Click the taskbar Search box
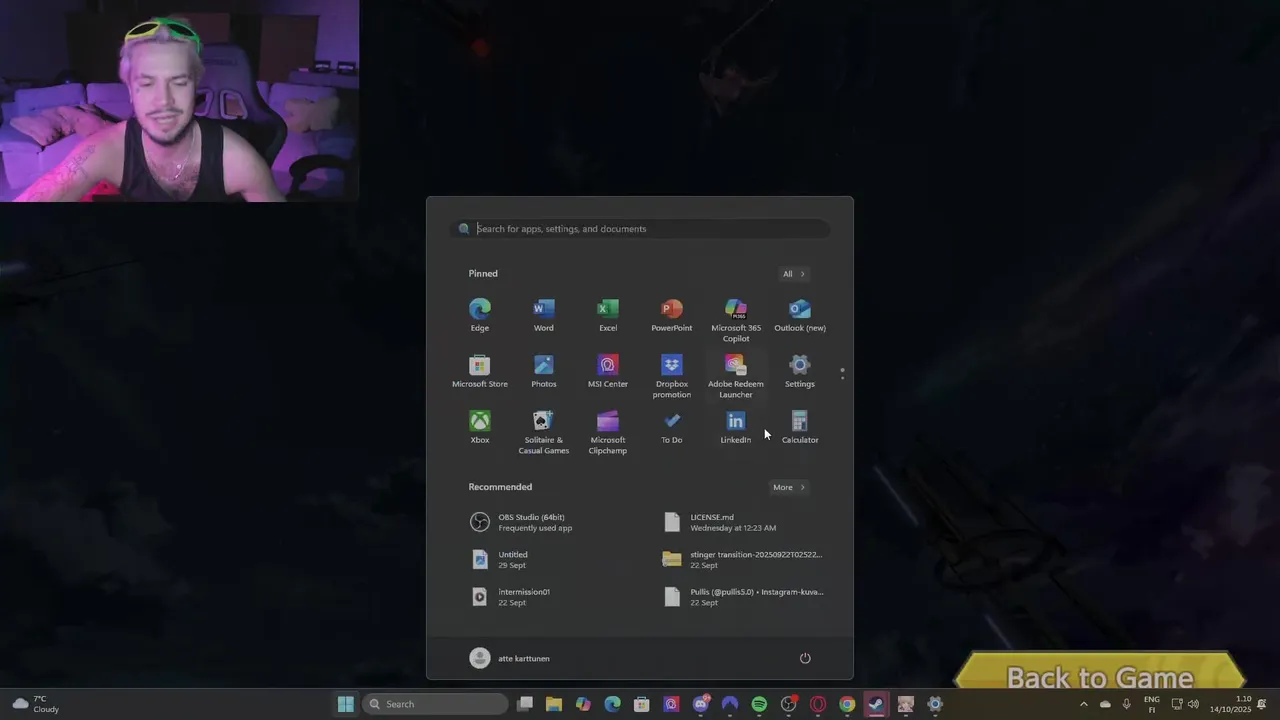The width and height of the screenshot is (1280, 720). 435,704
